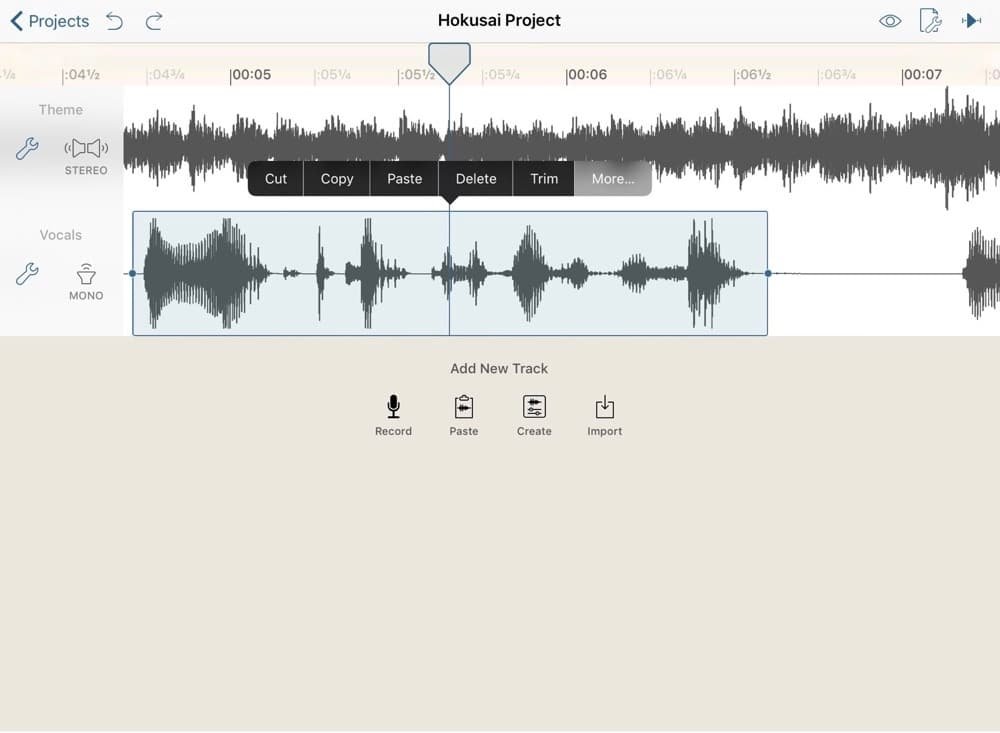1000x733 pixels.
Task: Click the 00:06 mark on timeline ruler
Action: point(586,75)
